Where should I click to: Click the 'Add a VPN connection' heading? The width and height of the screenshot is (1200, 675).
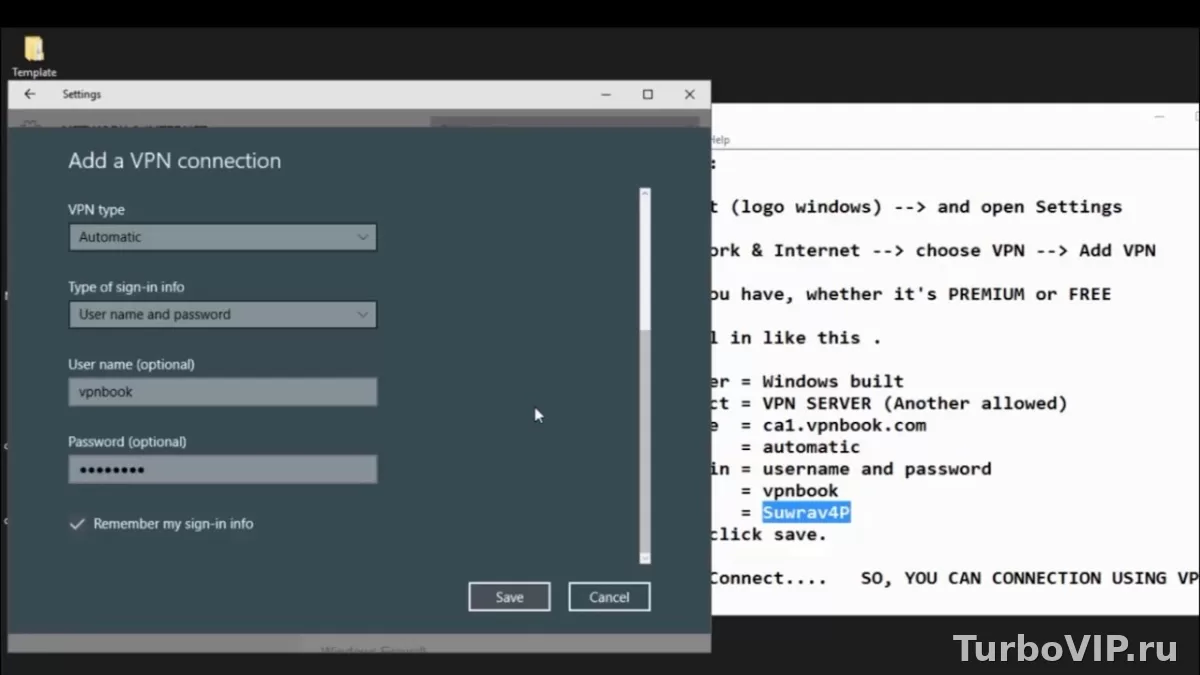pos(175,160)
